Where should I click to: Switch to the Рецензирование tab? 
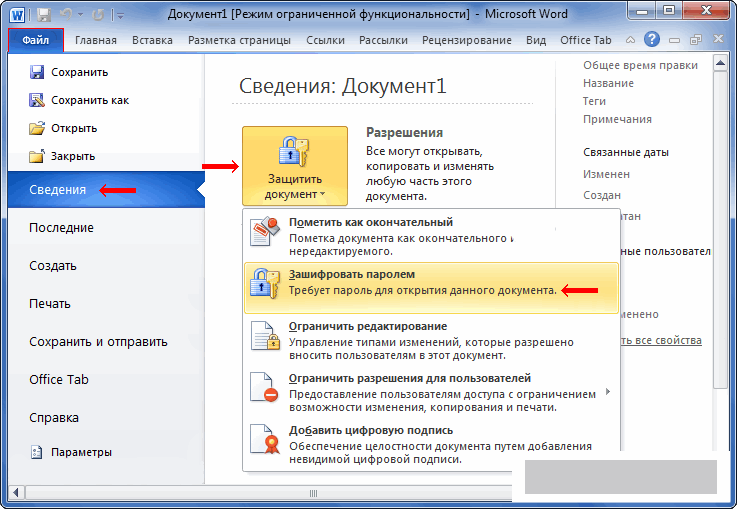467,40
